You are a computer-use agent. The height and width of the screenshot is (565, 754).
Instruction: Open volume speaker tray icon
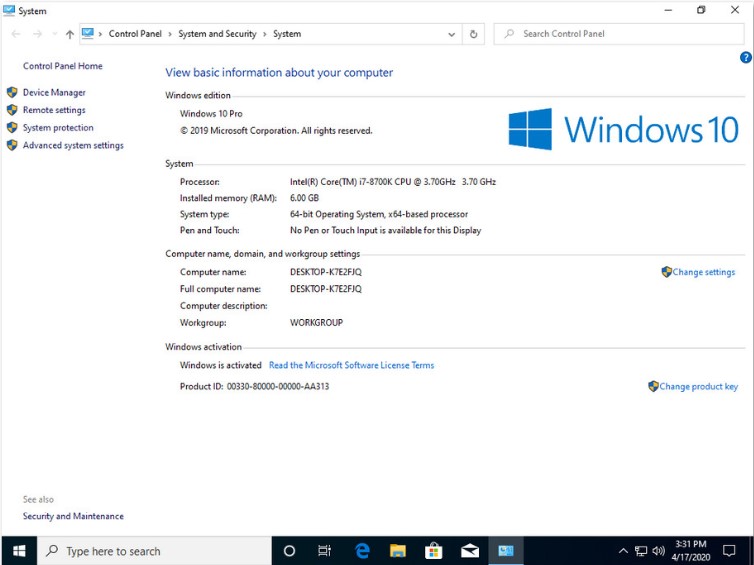pyautogui.click(x=658, y=551)
